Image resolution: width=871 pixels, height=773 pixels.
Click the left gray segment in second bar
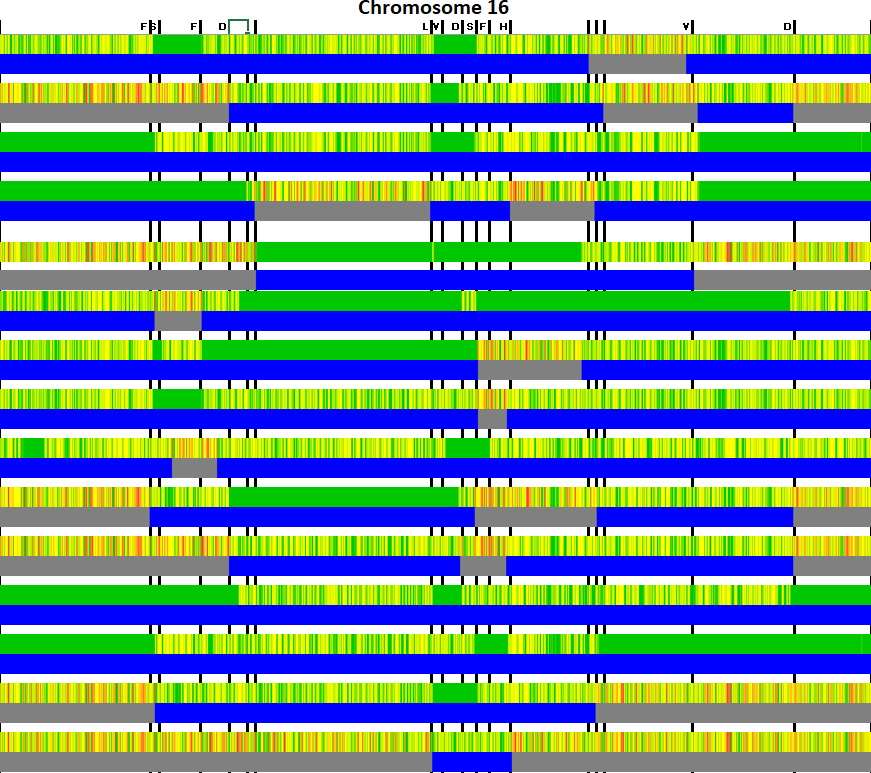(114, 113)
